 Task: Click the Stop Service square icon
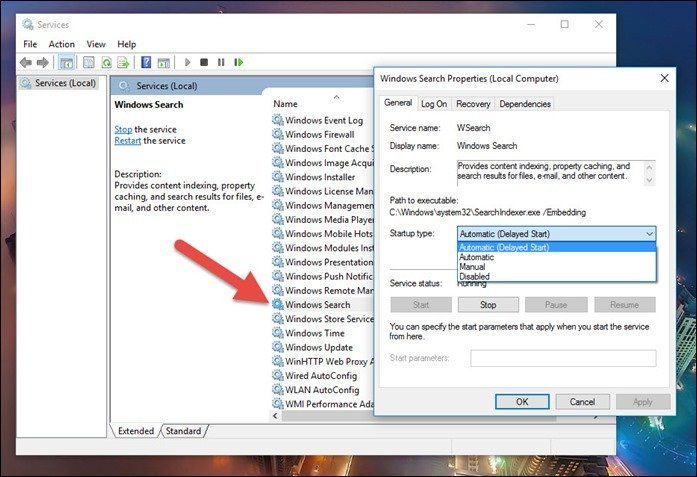point(204,62)
